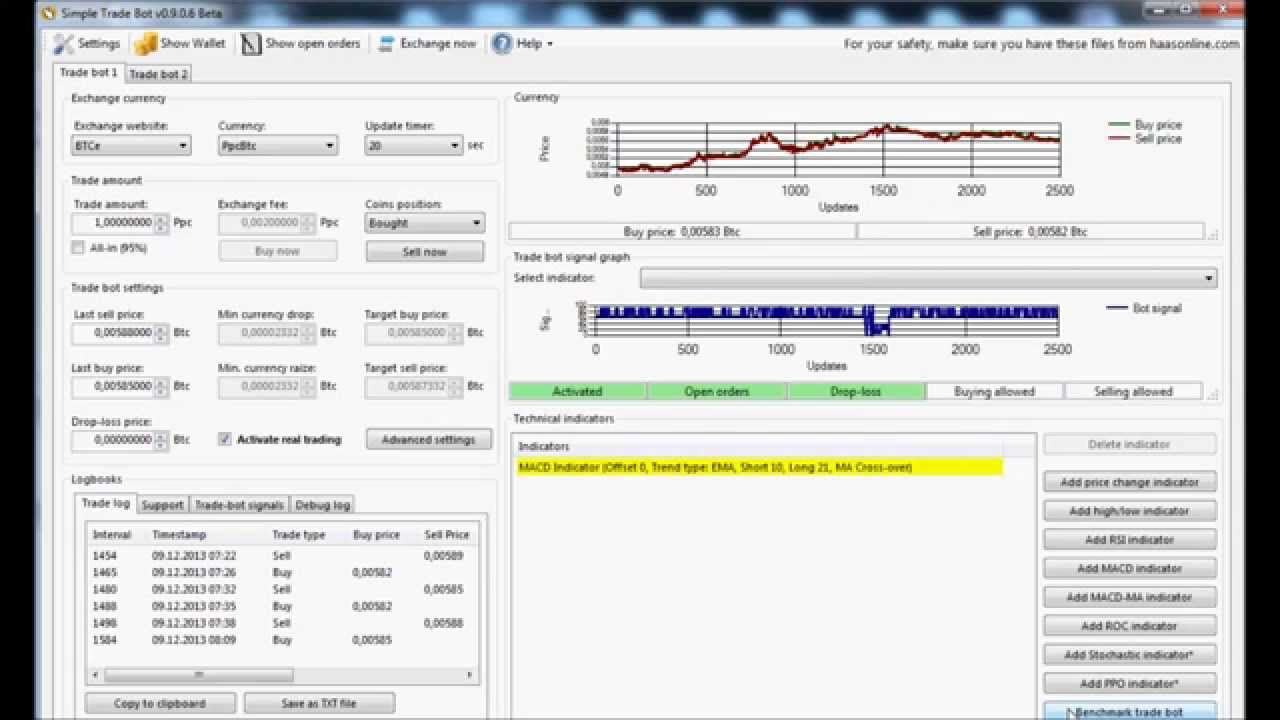Click the Buy price legend entry

[1145, 125]
